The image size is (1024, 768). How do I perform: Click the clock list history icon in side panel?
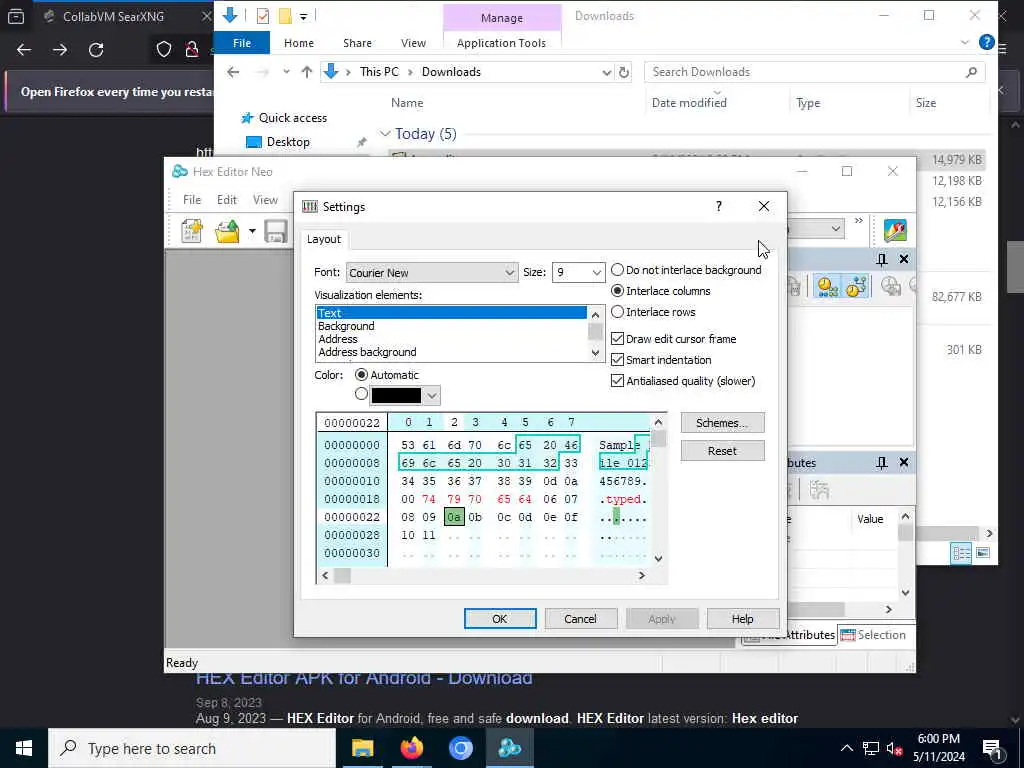coord(827,286)
